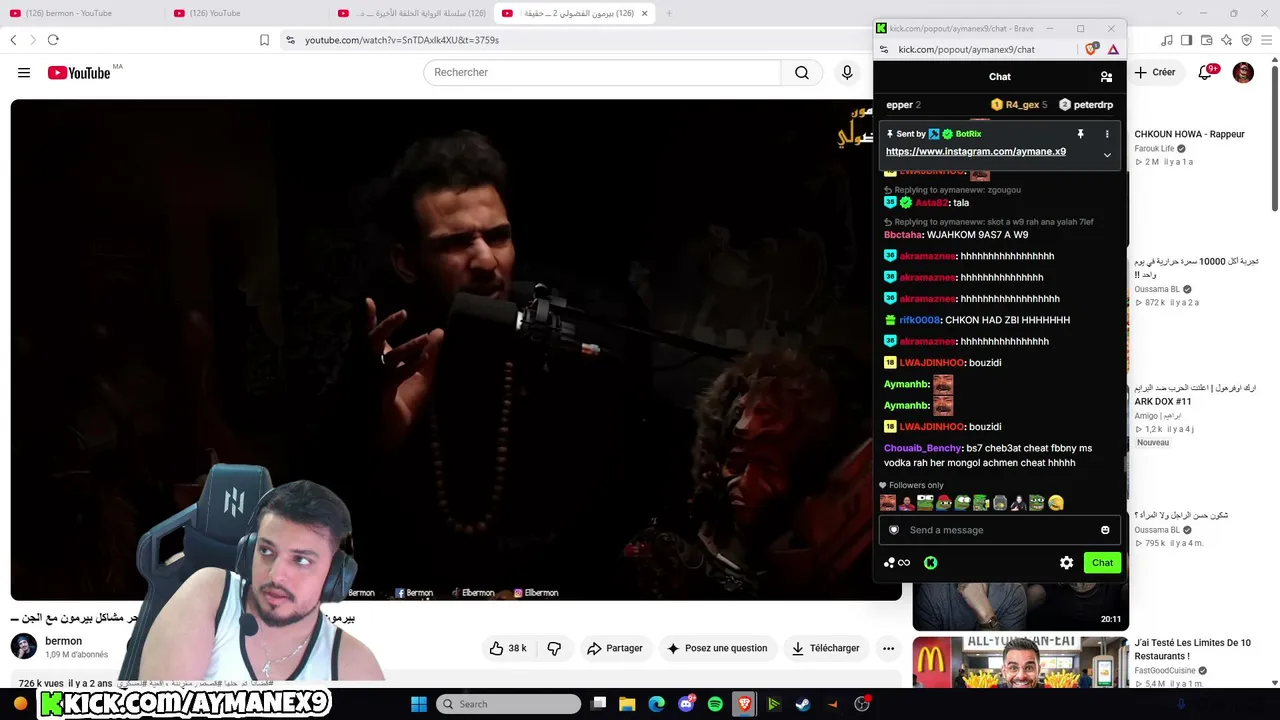Open the instagram.com/aymane.x9 link
Viewport: 1280px width, 720px height.
click(x=976, y=152)
